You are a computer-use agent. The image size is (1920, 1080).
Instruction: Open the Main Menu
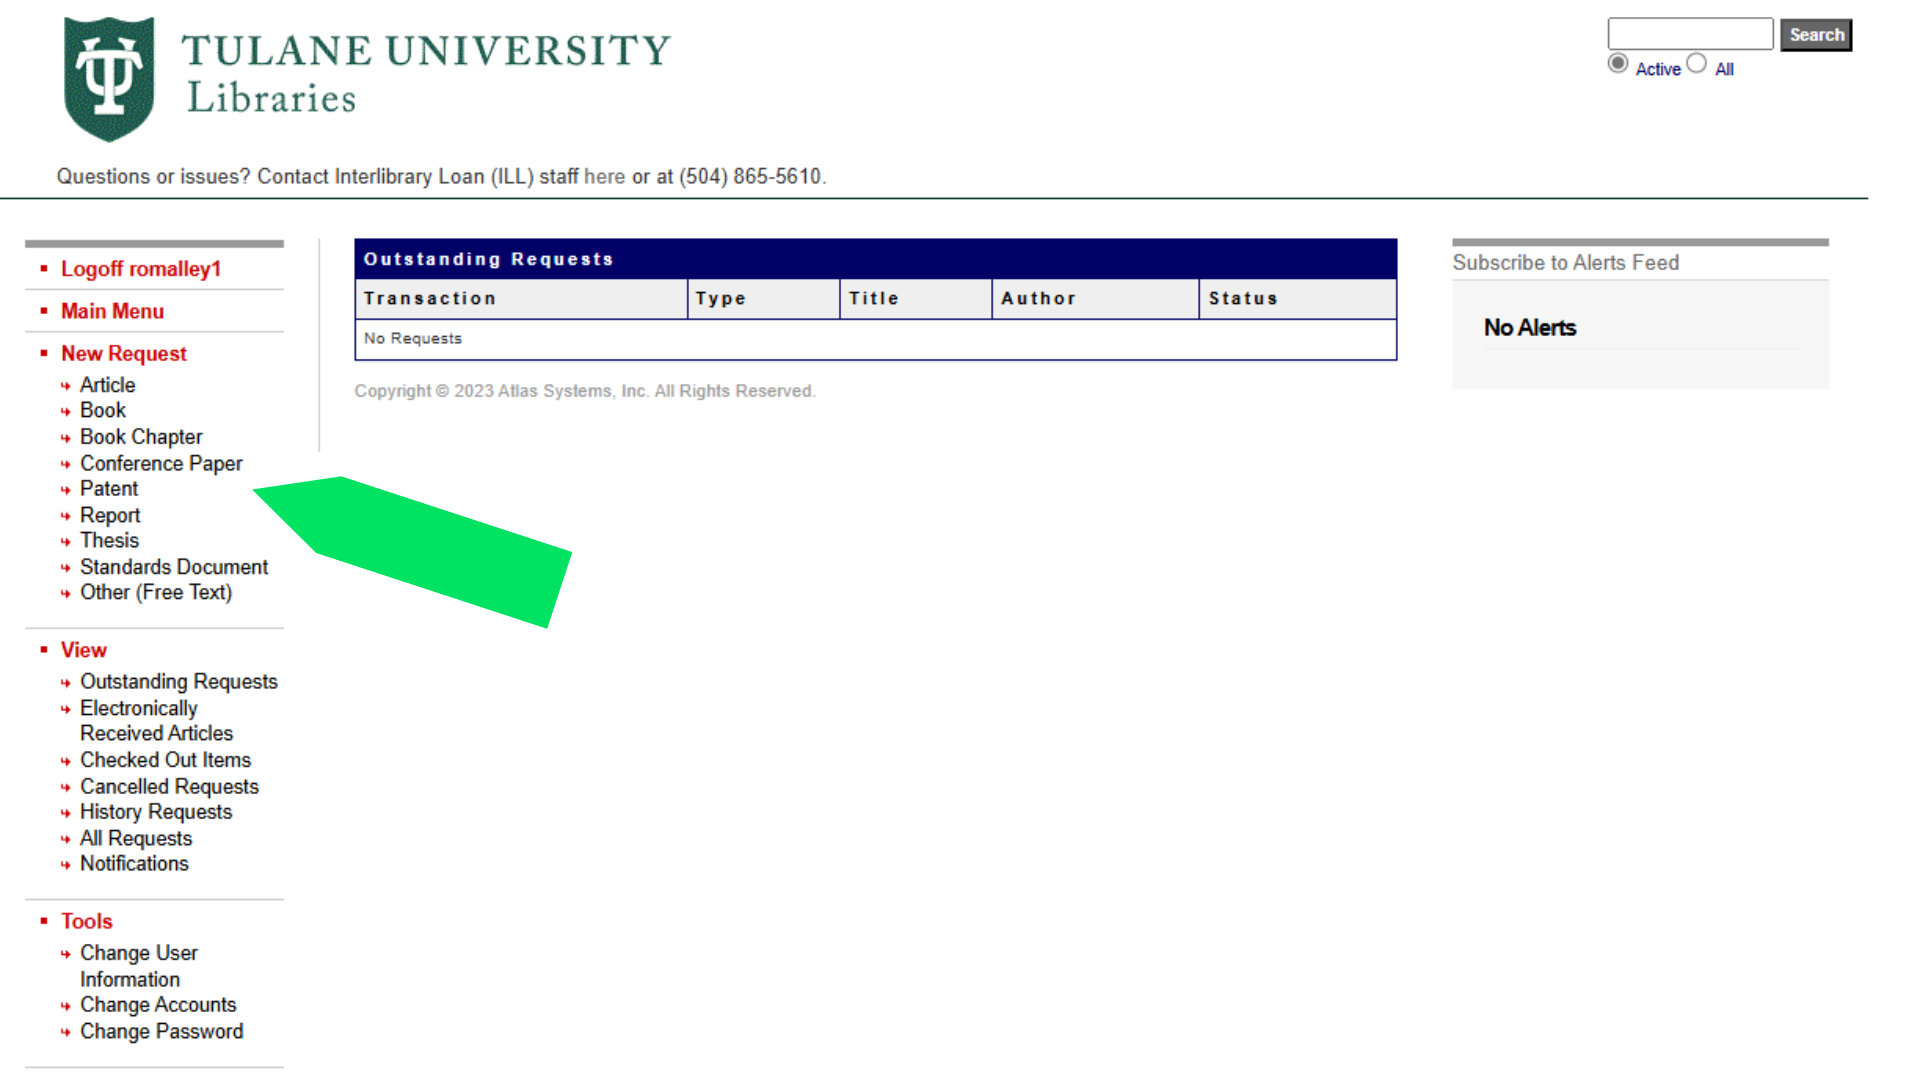tap(112, 311)
